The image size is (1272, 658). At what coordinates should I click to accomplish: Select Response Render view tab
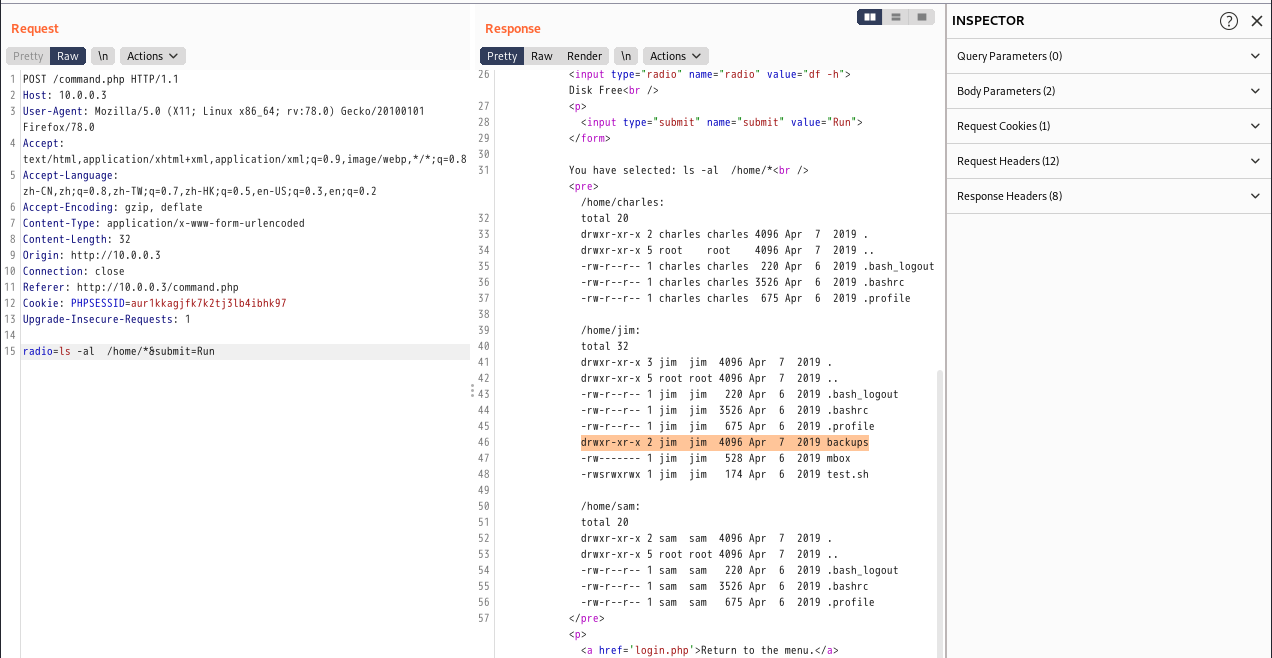(x=585, y=56)
